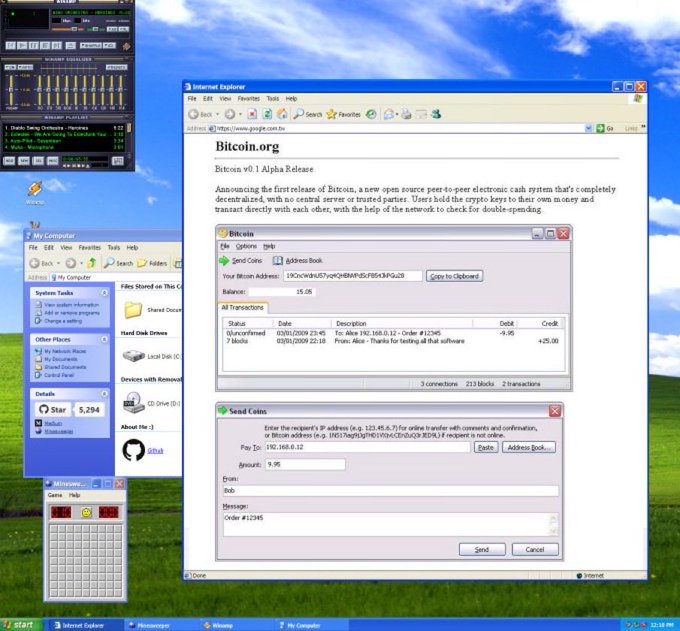
Task: Open the Options menu in Bitcoin window
Action: pos(246,246)
